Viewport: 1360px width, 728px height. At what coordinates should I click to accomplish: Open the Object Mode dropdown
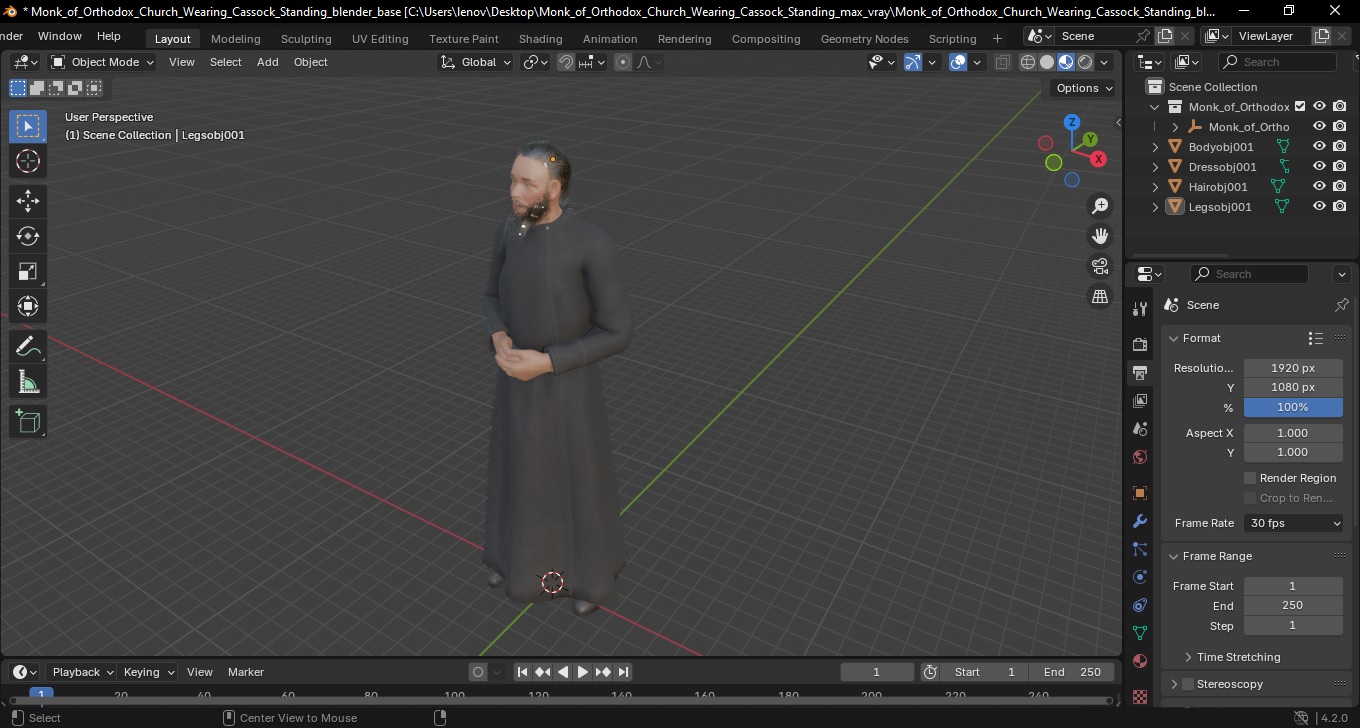point(102,62)
